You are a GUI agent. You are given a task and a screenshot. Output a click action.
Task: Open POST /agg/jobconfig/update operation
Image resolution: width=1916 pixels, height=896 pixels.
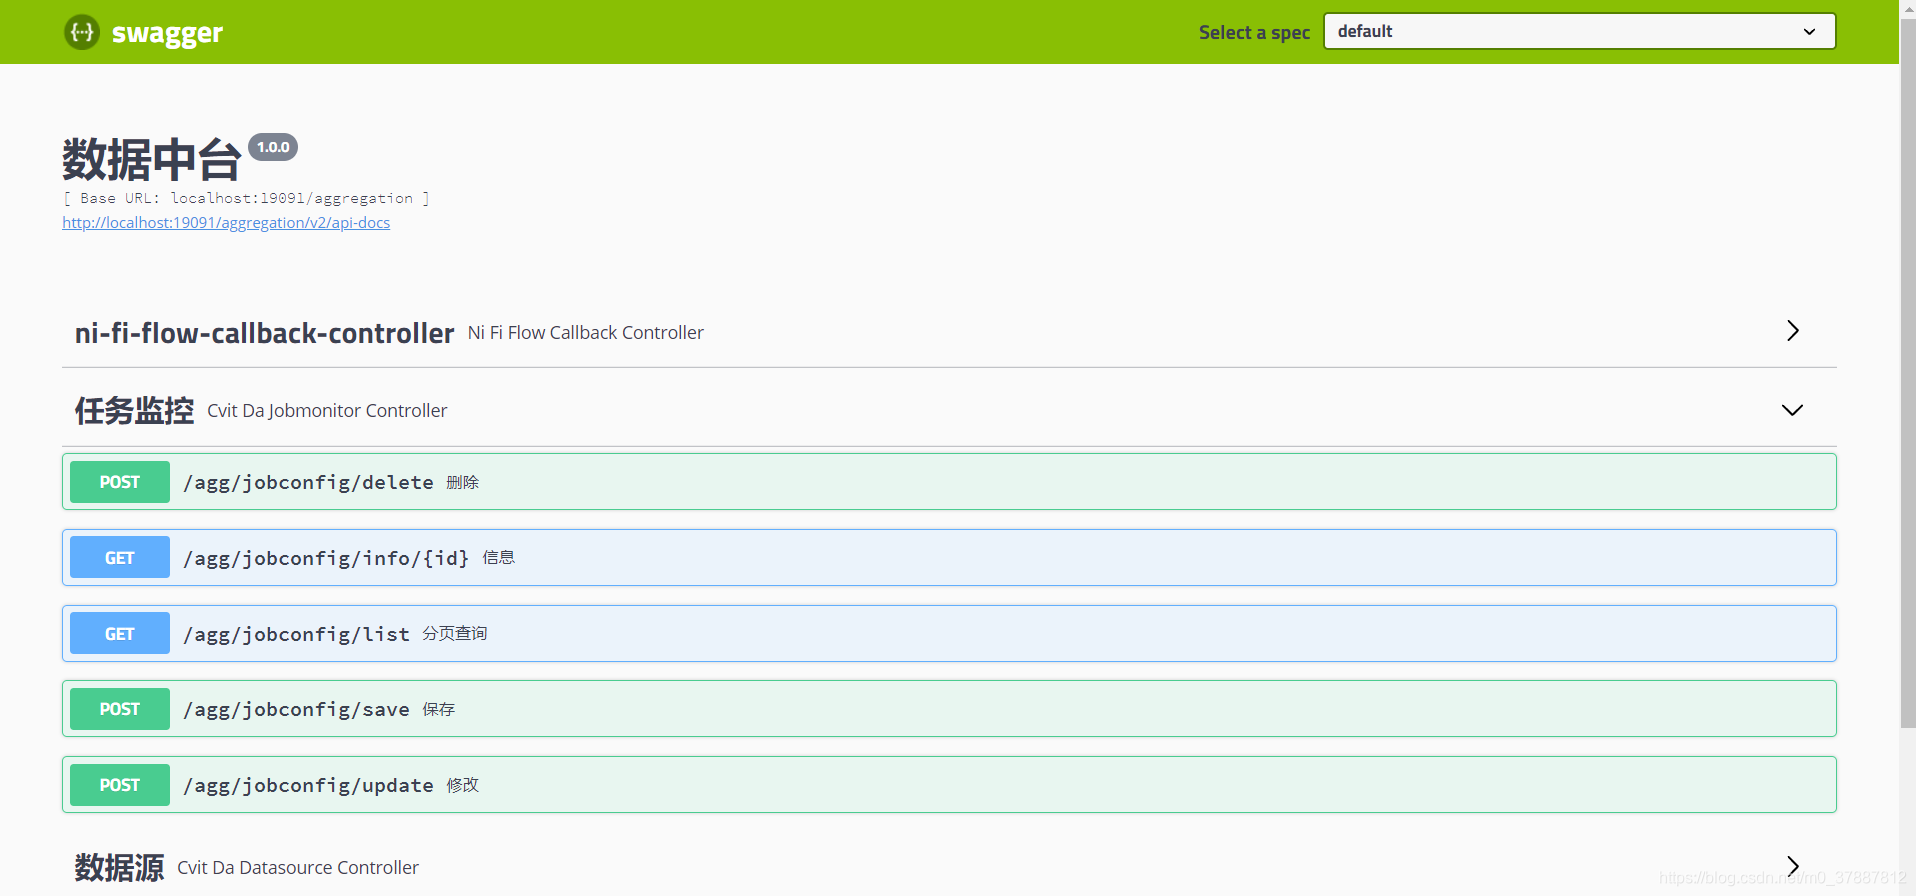coord(949,785)
